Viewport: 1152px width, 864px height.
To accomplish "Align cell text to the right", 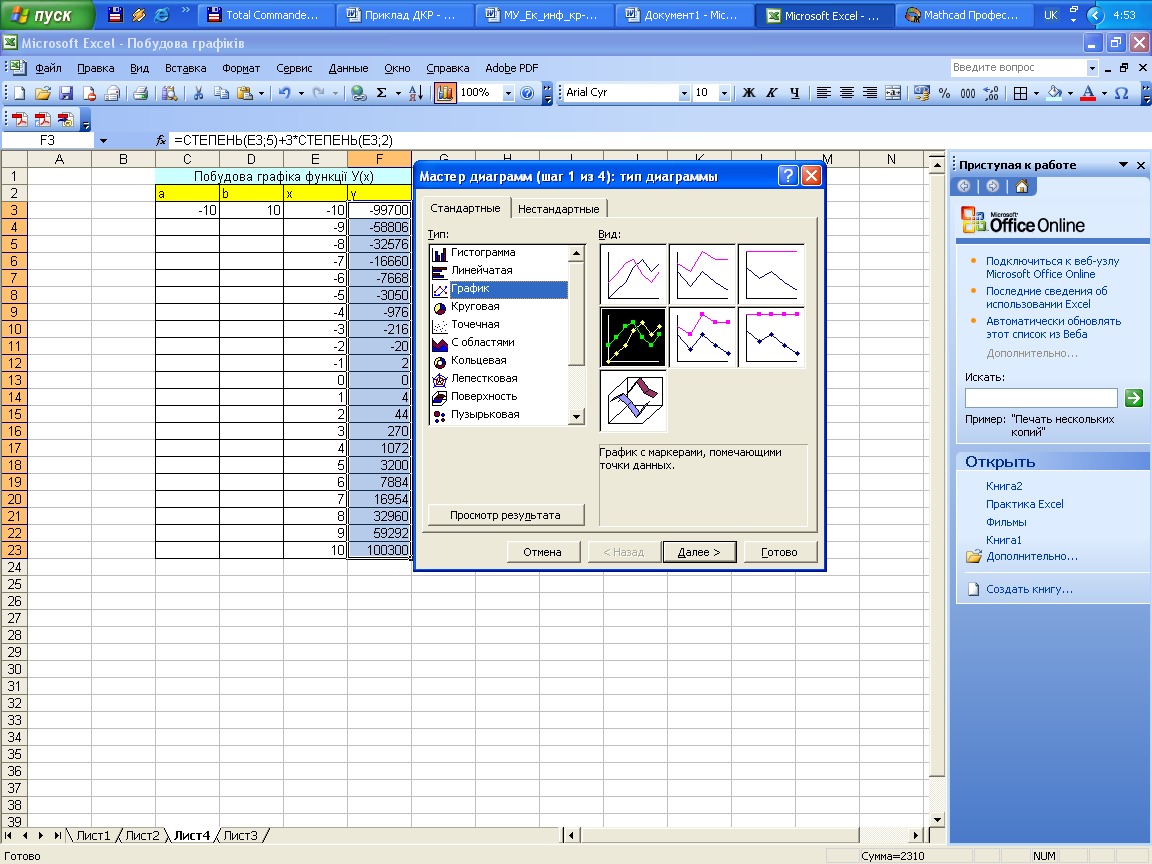I will pos(870,93).
